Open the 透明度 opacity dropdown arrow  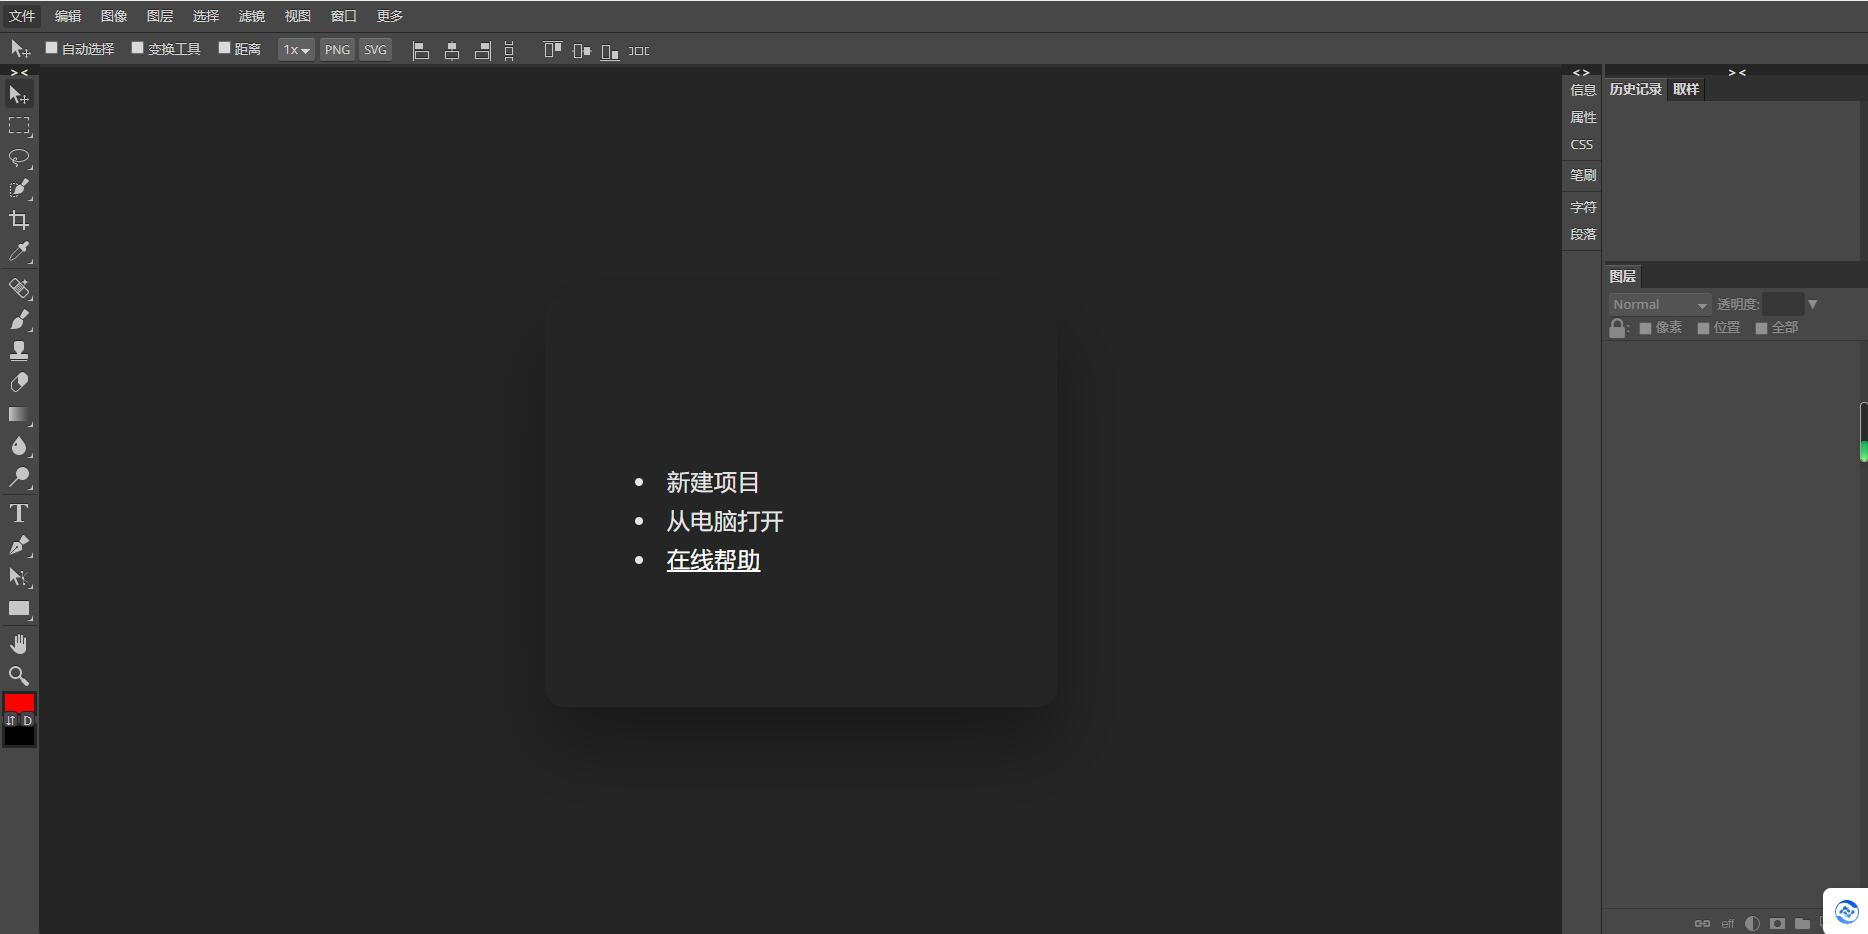1811,304
